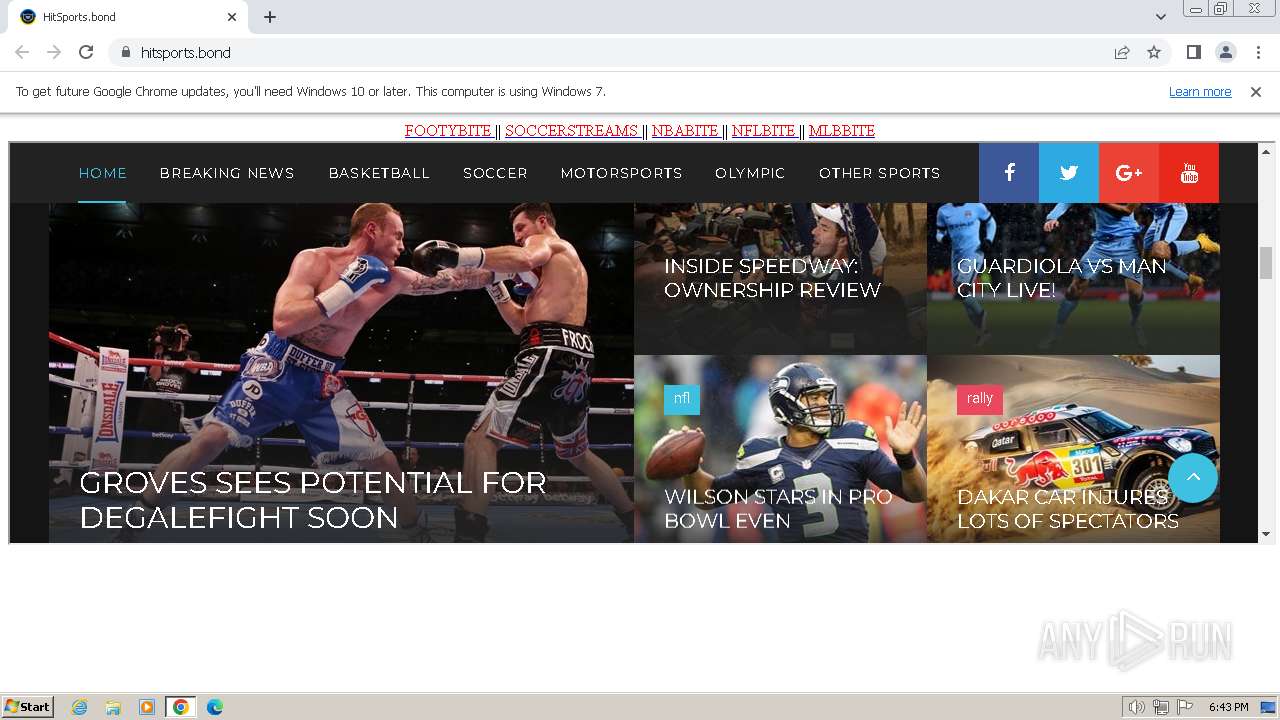Viewport: 1280px width, 720px height.
Task: Select the OLYMPIC menu item
Action: tap(750, 173)
